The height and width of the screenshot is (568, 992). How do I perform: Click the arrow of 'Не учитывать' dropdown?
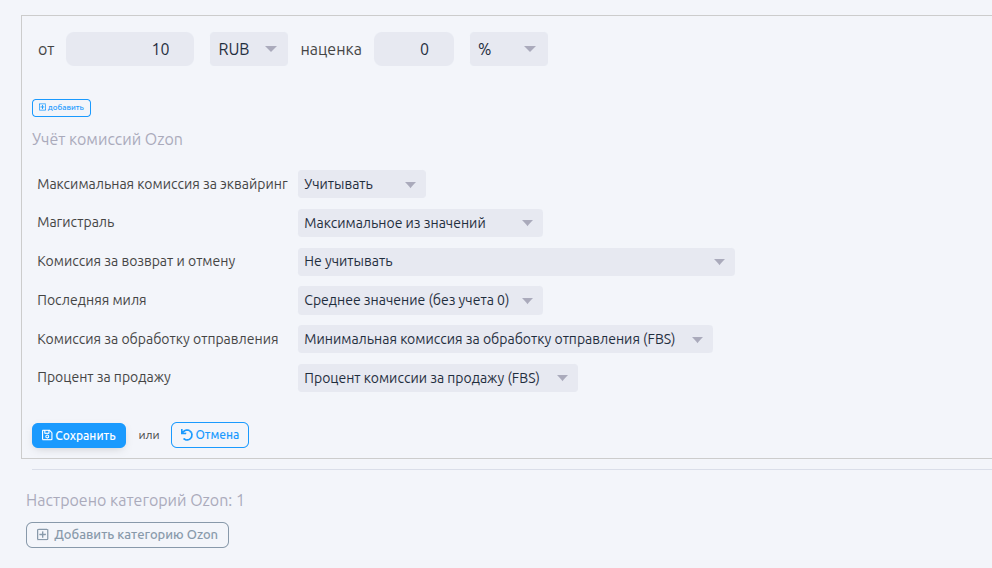tap(718, 262)
